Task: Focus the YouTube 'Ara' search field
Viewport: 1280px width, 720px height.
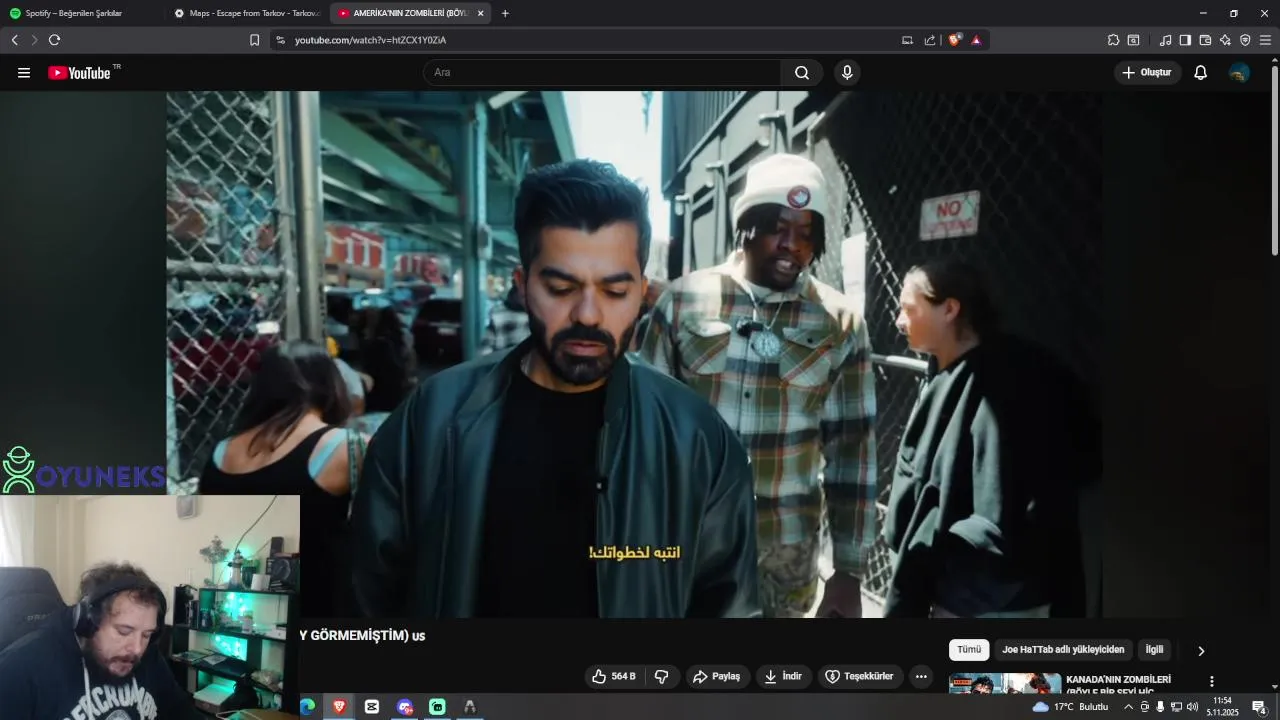Action: point(602,73)
